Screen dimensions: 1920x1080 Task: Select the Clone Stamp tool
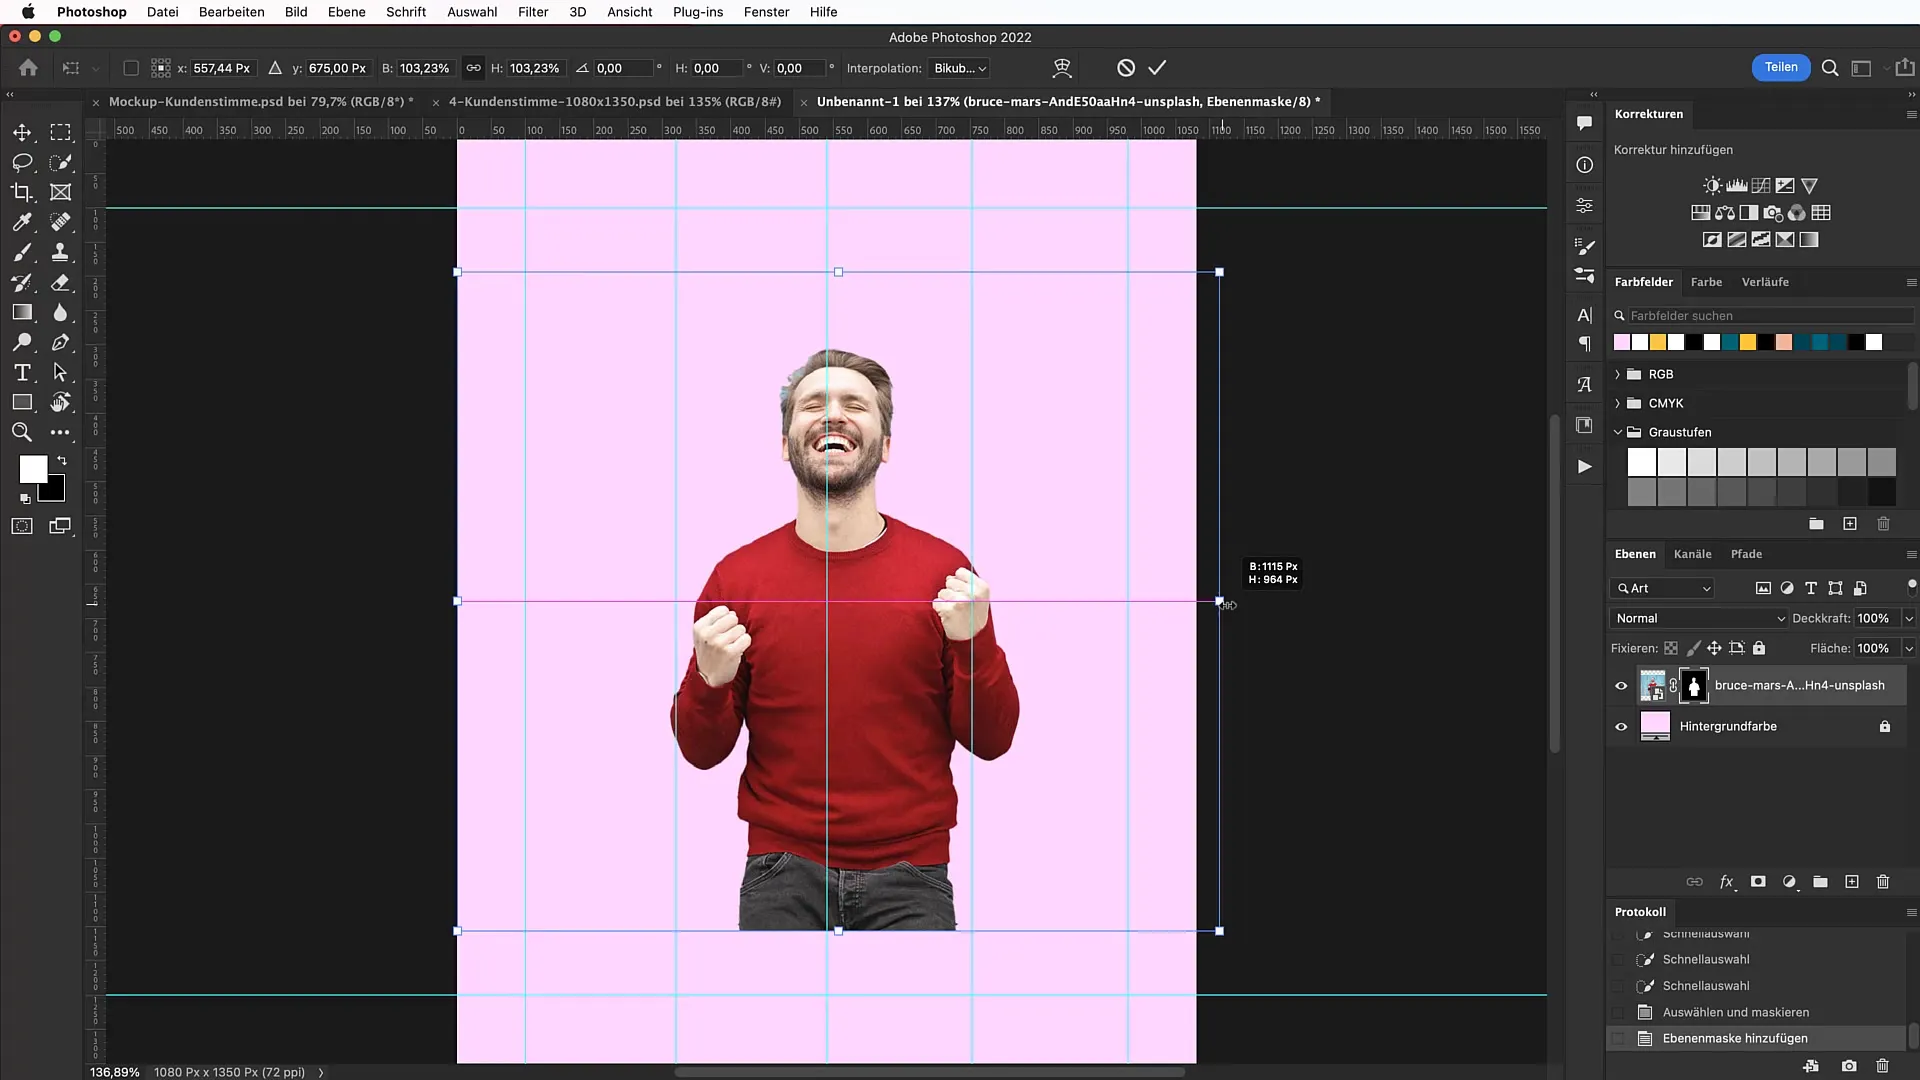(x=61, y=252)
